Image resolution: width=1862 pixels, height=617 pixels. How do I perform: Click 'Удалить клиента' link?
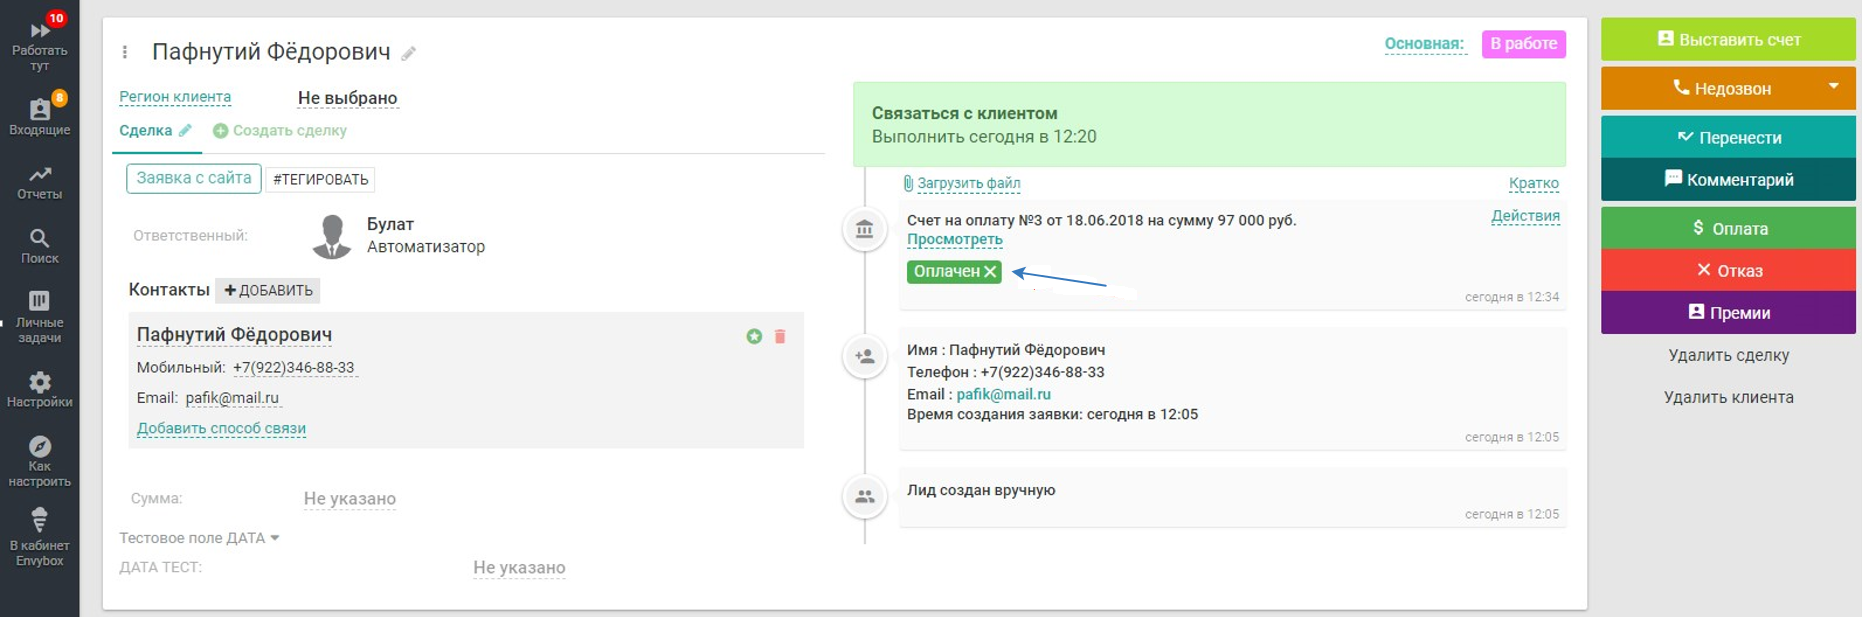pyautogui.click(x=1728, y=397)
